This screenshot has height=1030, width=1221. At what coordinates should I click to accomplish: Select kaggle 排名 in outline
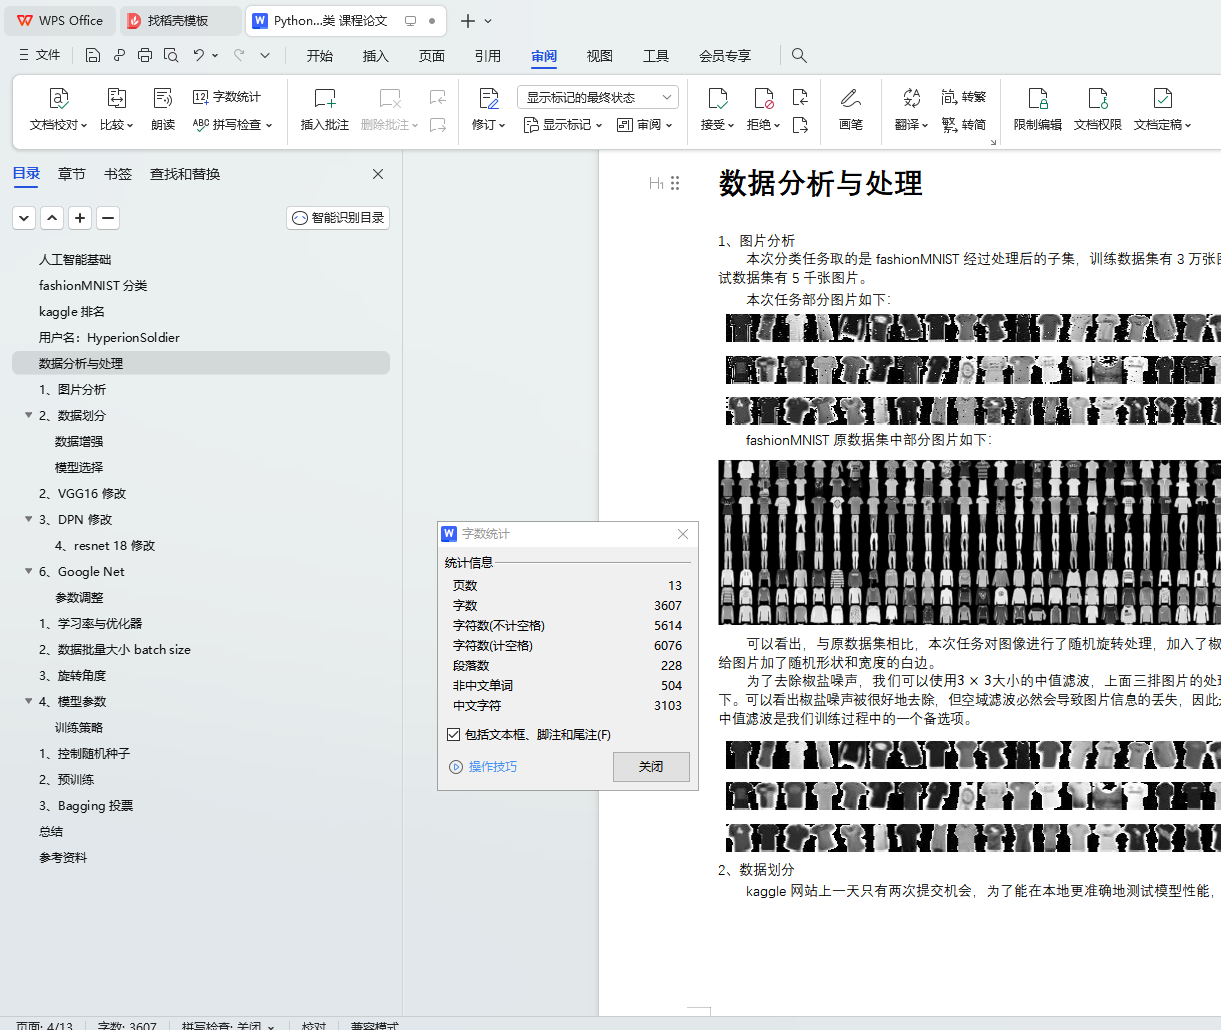point(72,311)
